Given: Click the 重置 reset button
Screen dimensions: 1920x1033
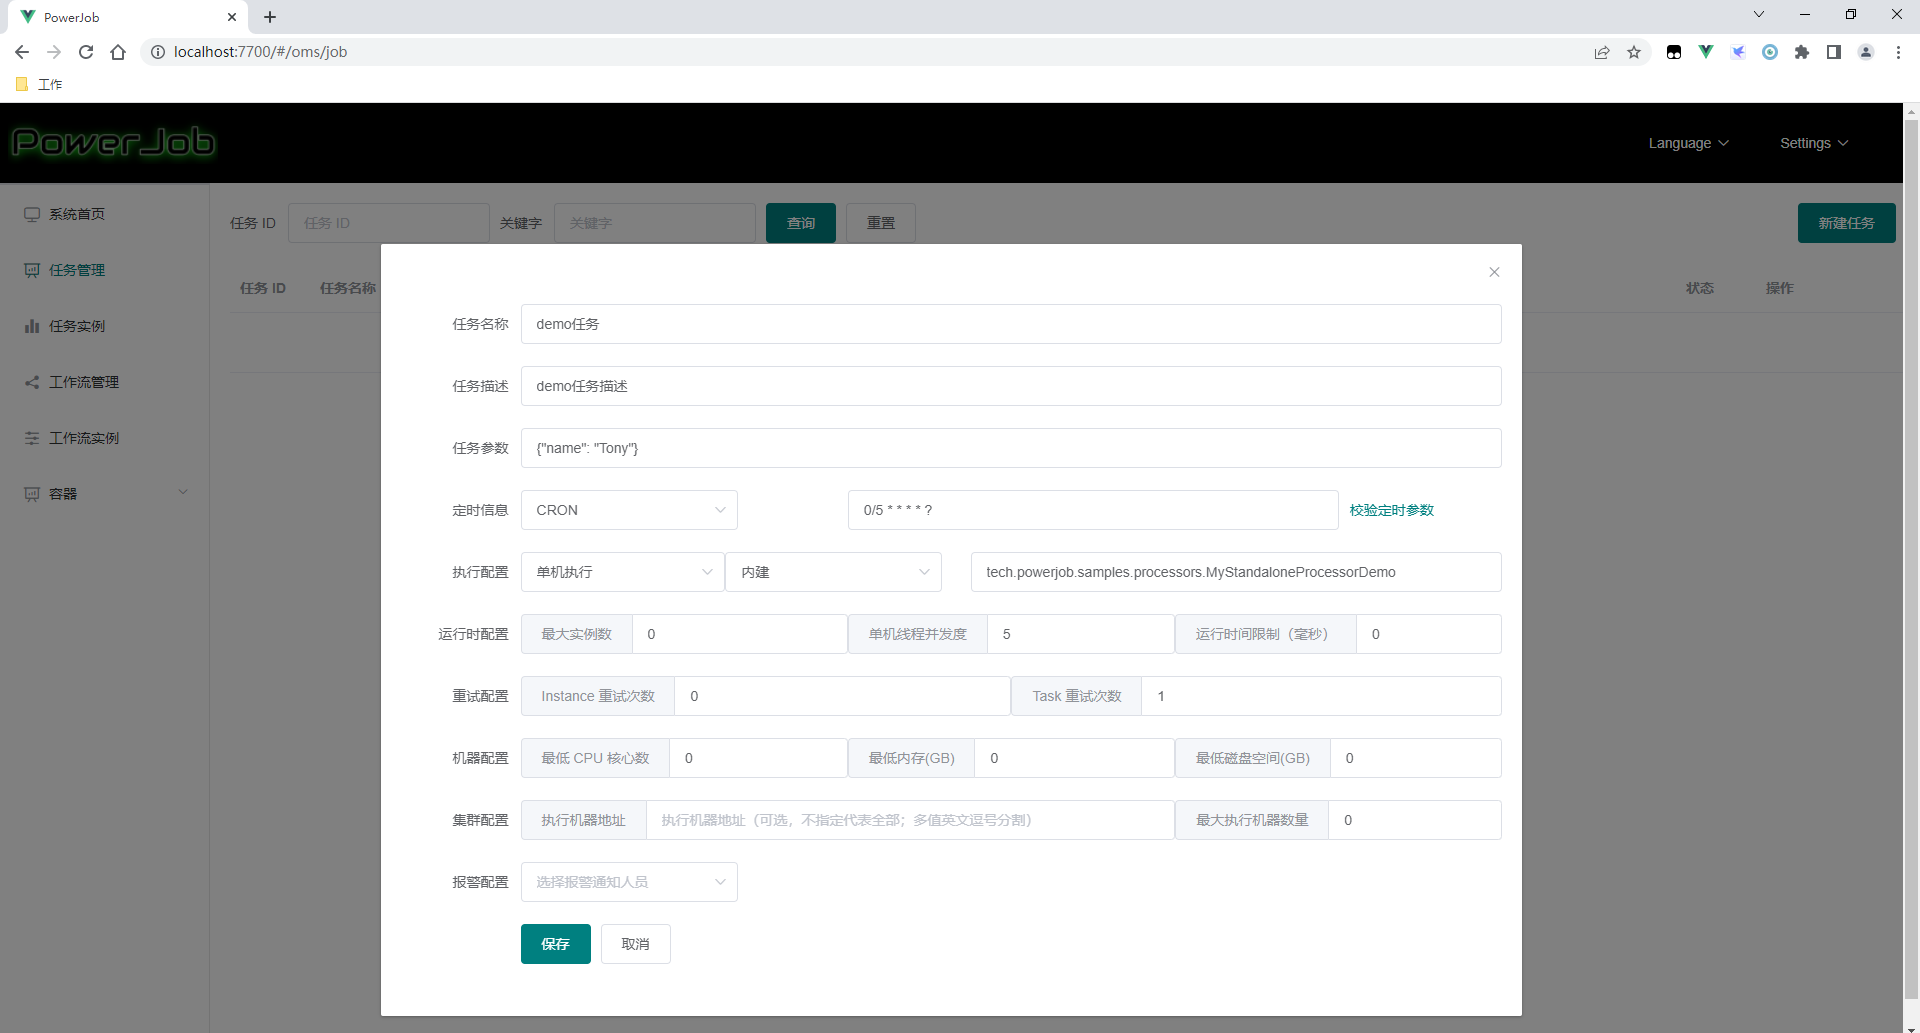Looking at the screenshot, I should click(881, 223).
